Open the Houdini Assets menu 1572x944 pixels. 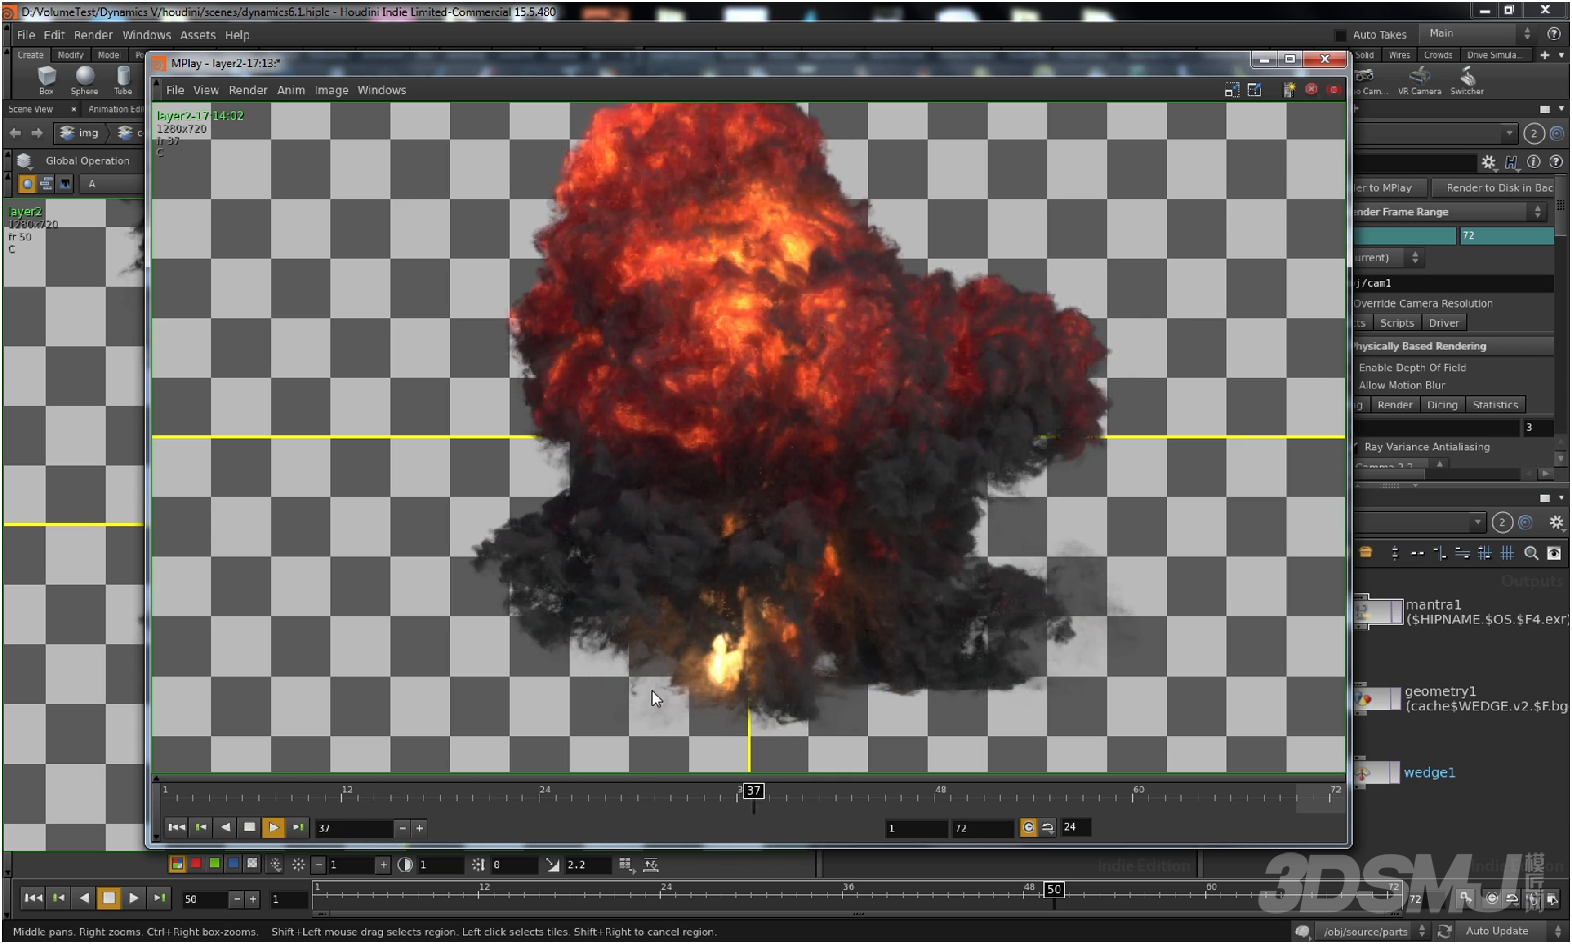click(x=198, y=35)
